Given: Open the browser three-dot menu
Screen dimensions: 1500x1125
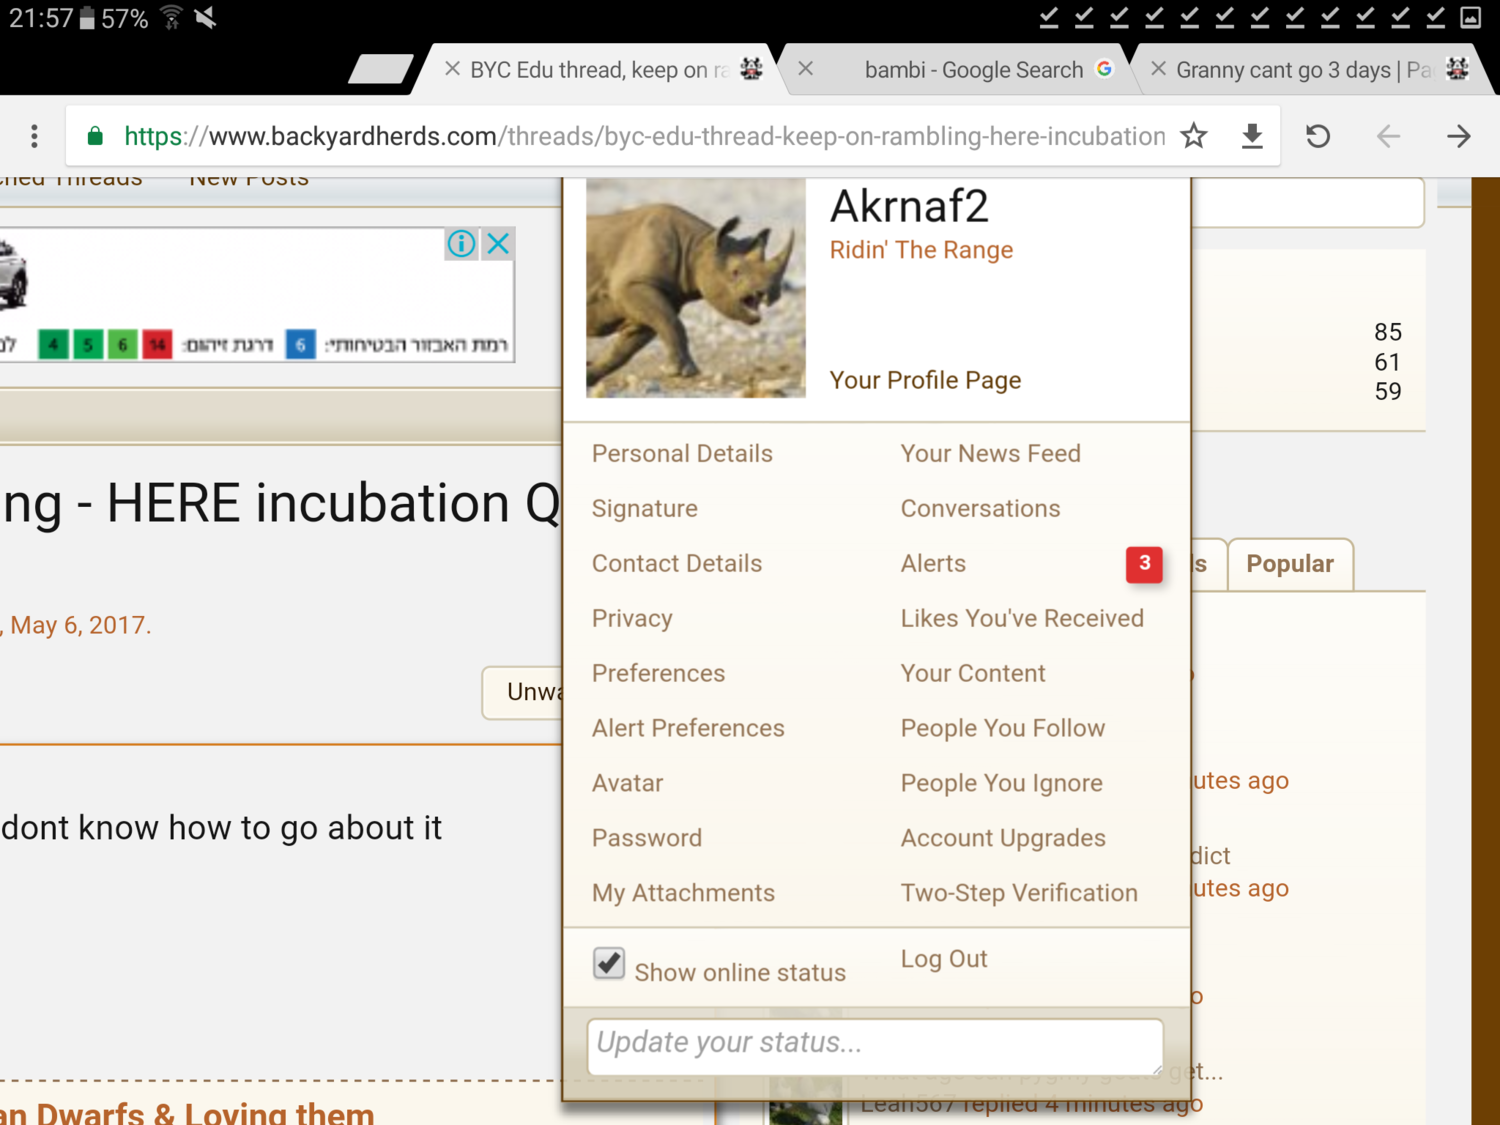Looking at the screenshot, I should 34,136.
